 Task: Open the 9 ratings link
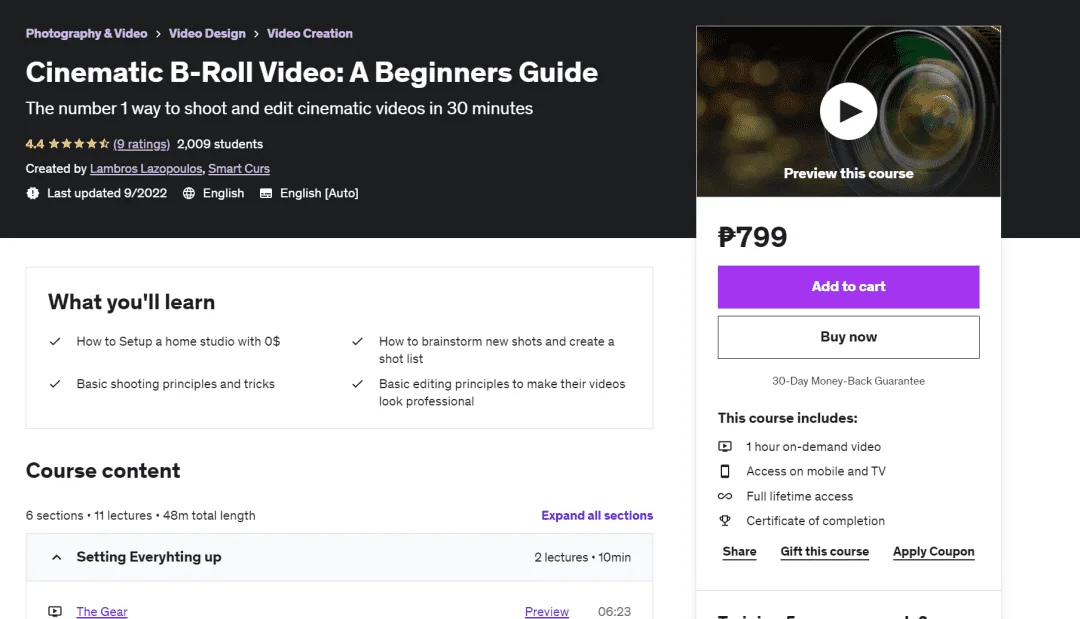141,144
